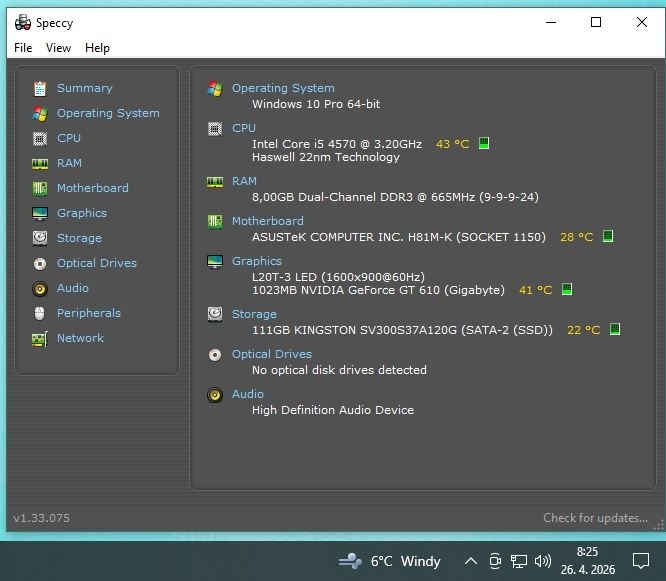Image resolution: width=666 pixels, height=581 pixels.
Task: Click the Windows 10 Pro 64-bit text
Action: [x=316, y=104]
